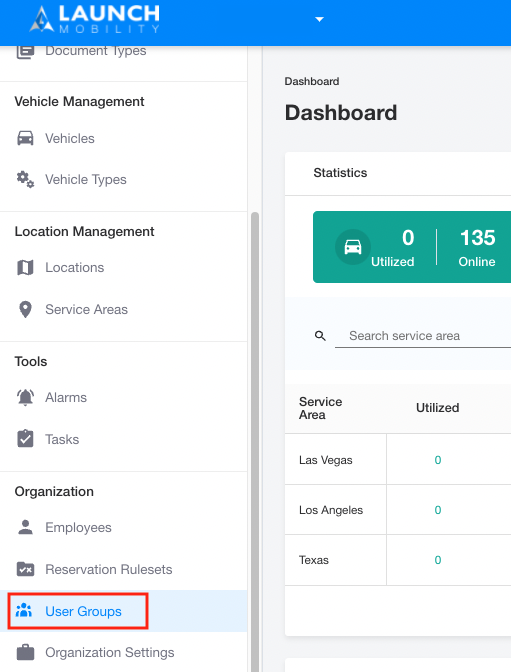The height and width of the screenshot is (672, 511).
Task: Click the Employees person icon
Action: point(25,527)
